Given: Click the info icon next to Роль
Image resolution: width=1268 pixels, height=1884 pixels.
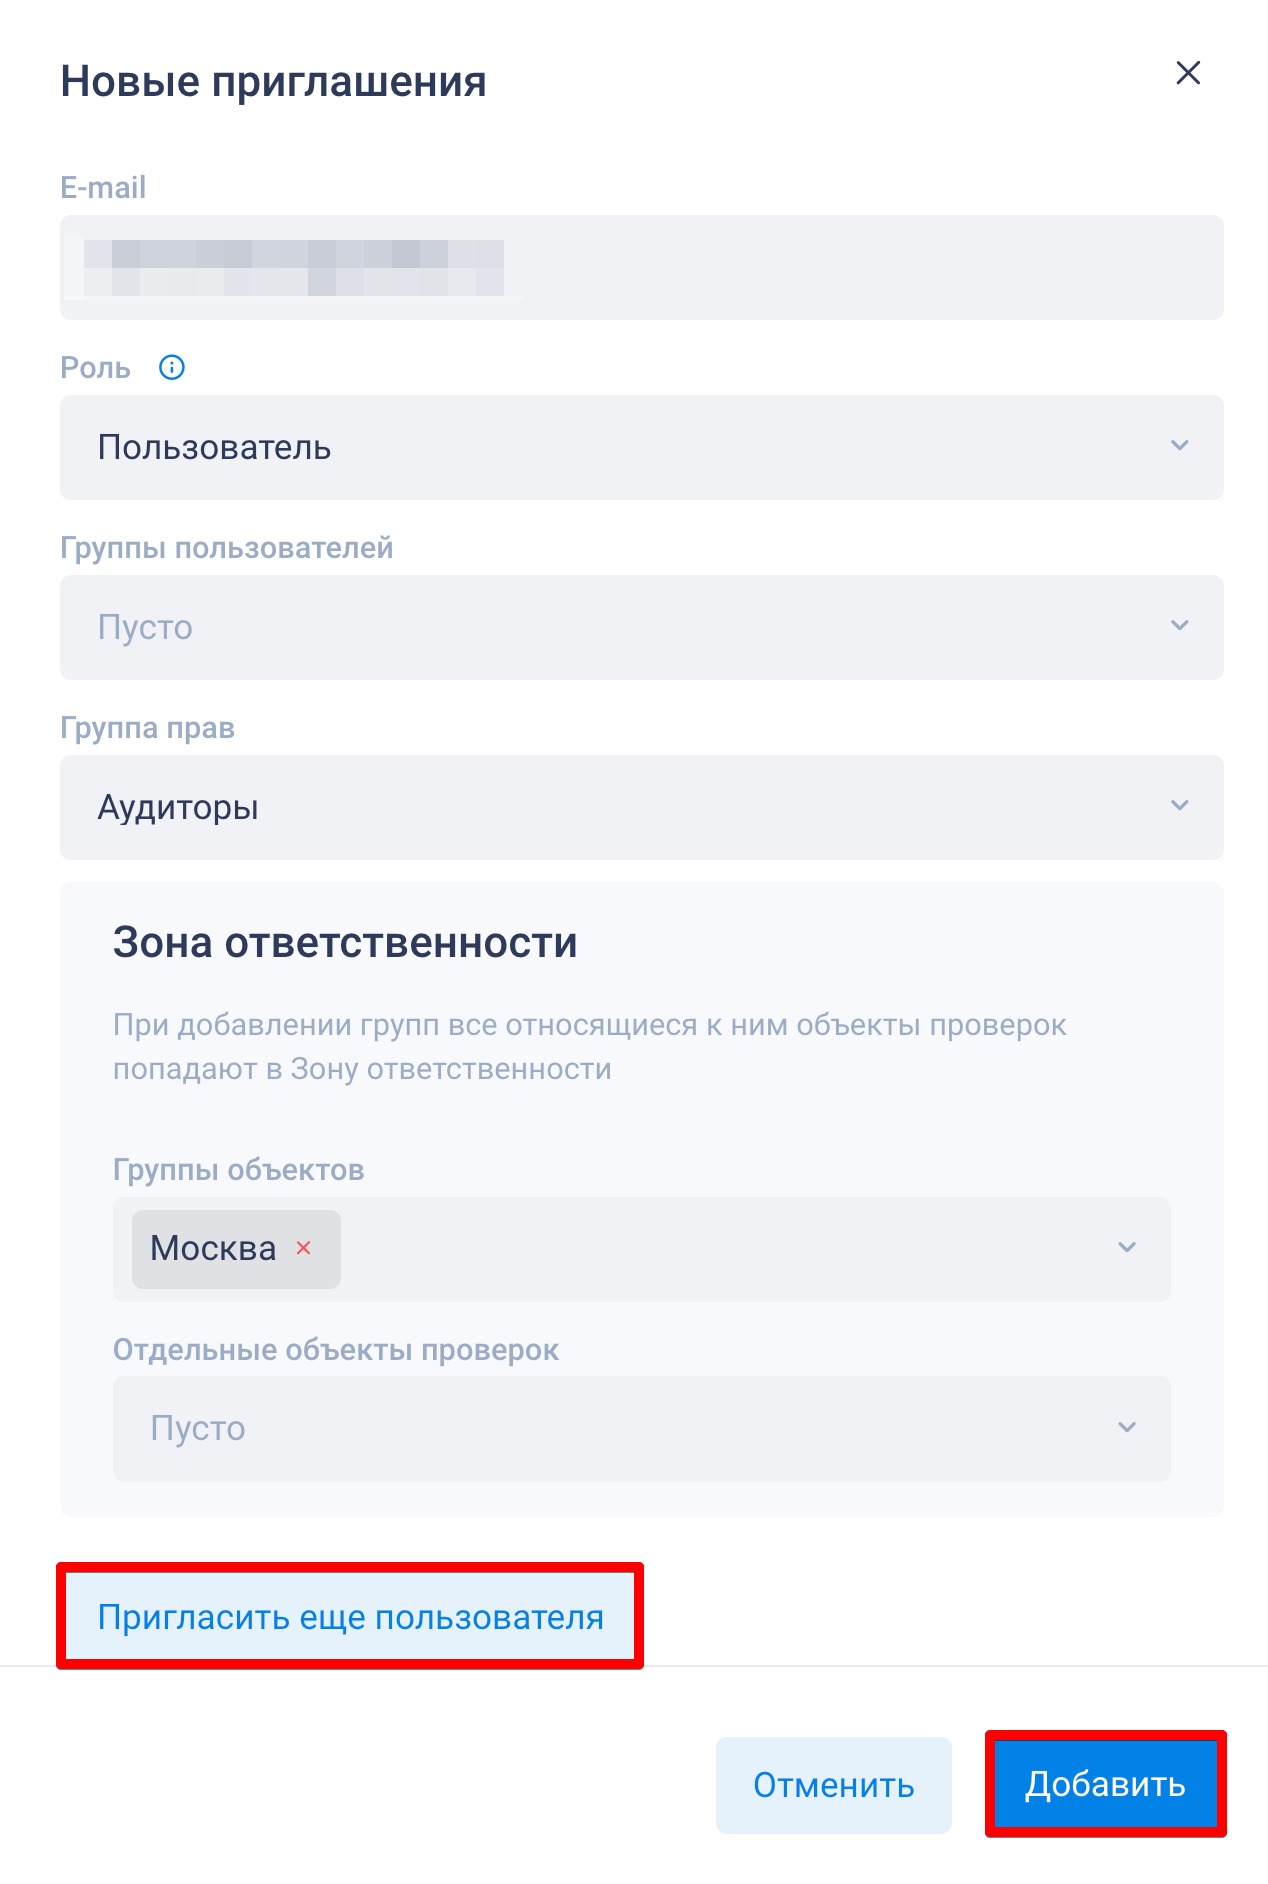Looking at the screenshot, I should [x=172, y=368].
